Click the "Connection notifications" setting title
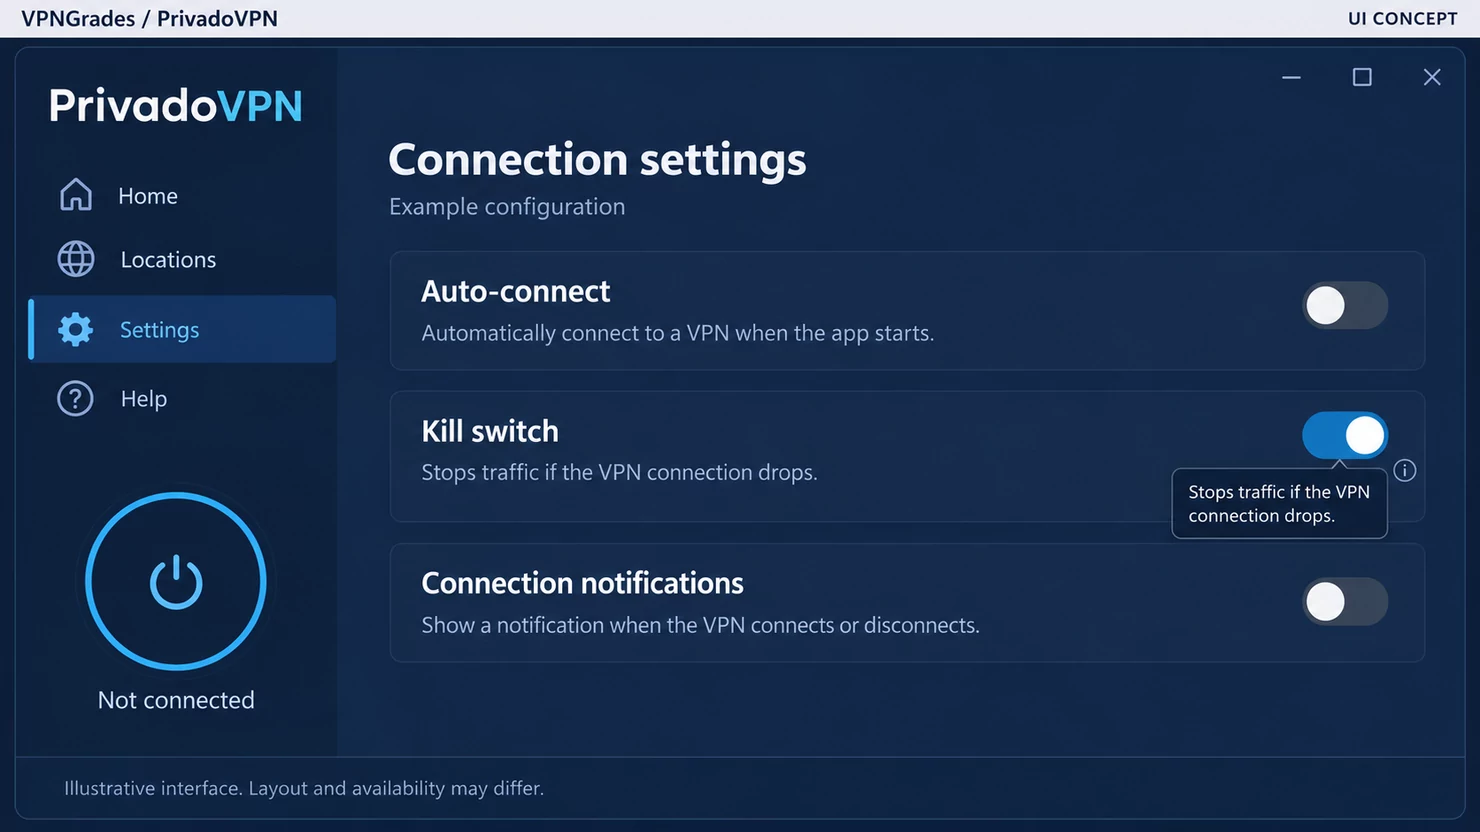The height and width of the screenshot is (832, 1480). 583,583
